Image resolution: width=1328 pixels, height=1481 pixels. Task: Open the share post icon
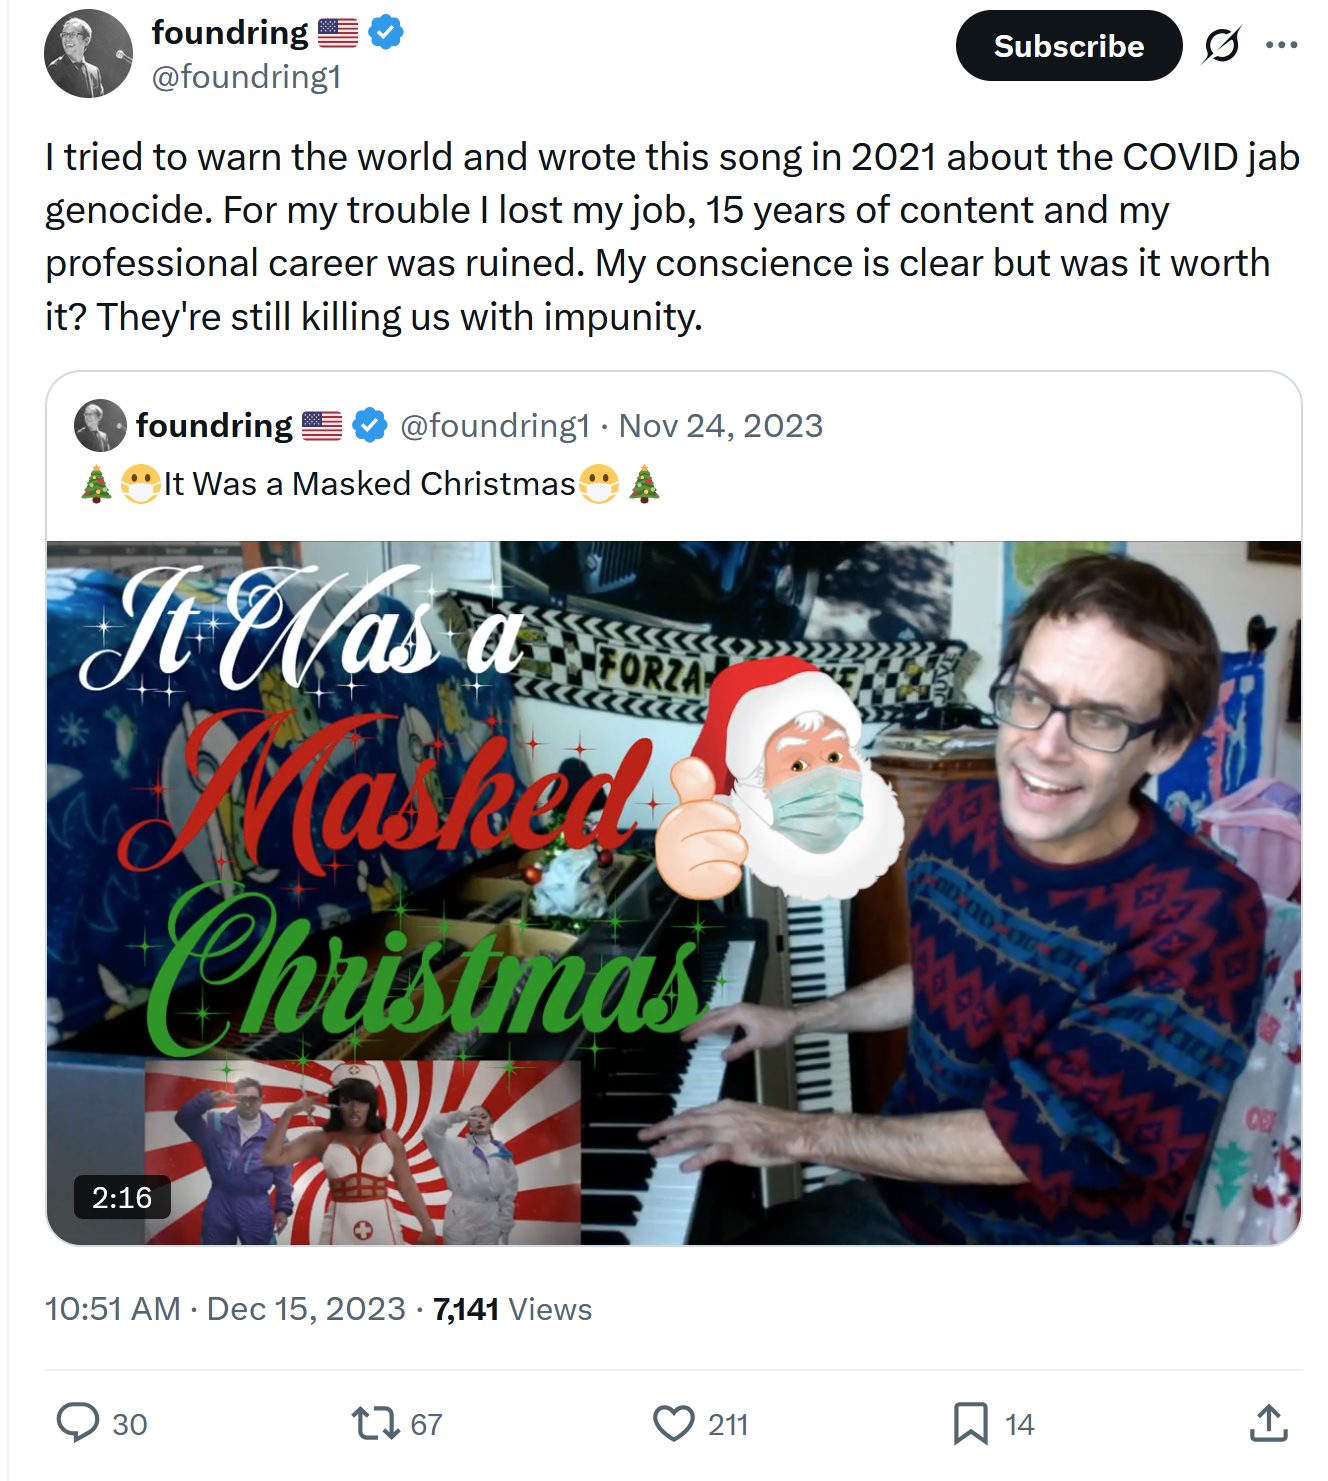point(1268,1422)
